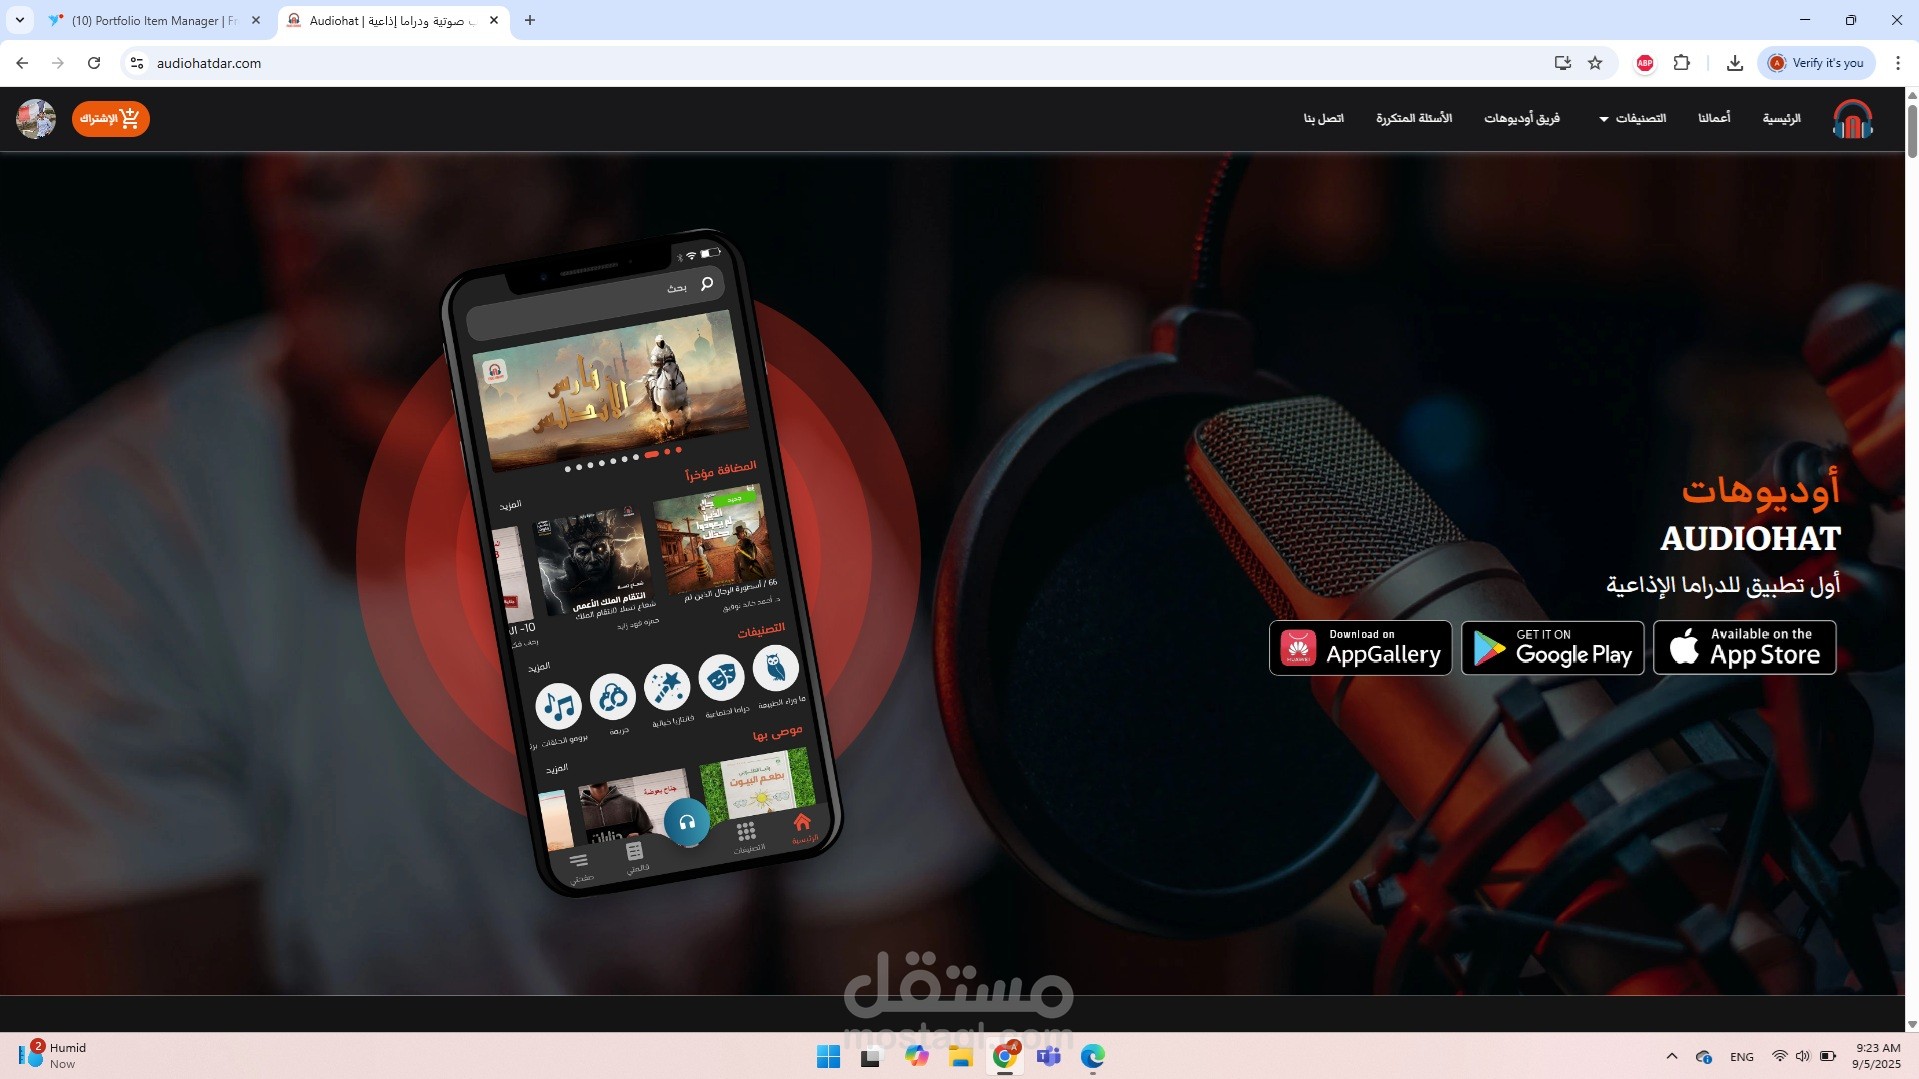Click the page scrollbar down arrow
The image size is (1919, 1079).
(1912, 1024)
